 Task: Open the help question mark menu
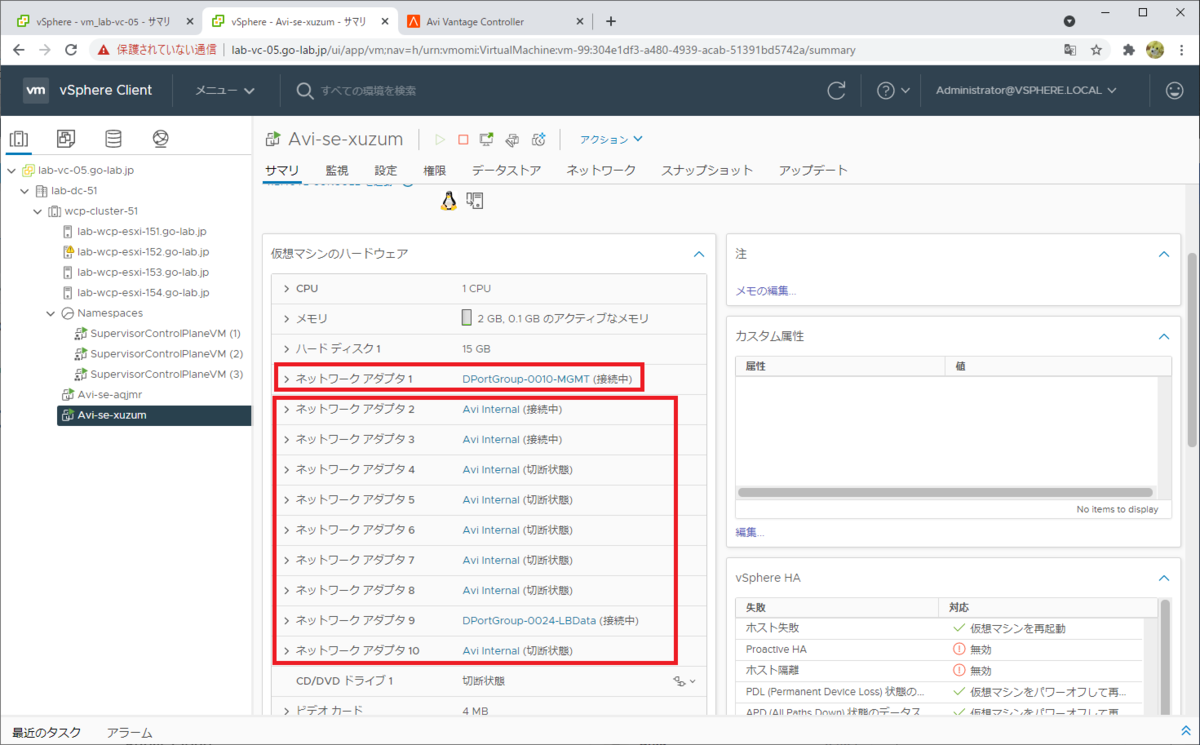pos(892,90)
